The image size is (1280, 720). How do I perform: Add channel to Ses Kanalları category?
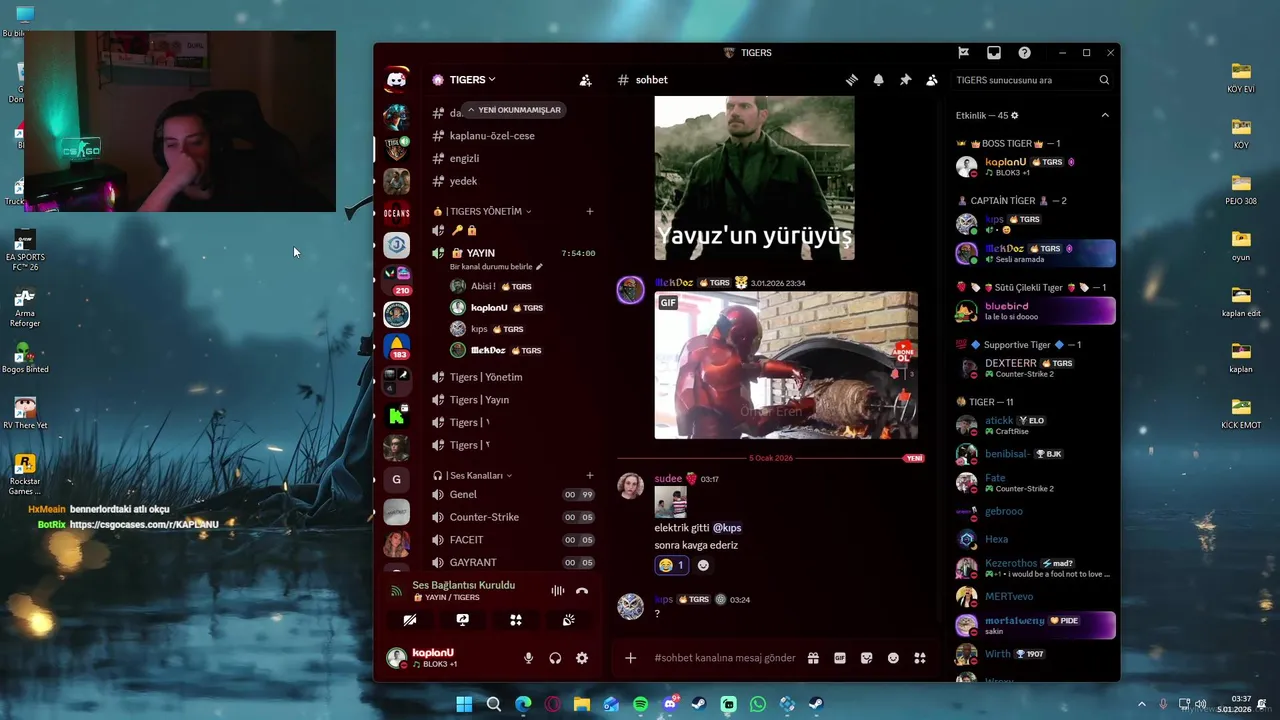[x=590, y=475]
